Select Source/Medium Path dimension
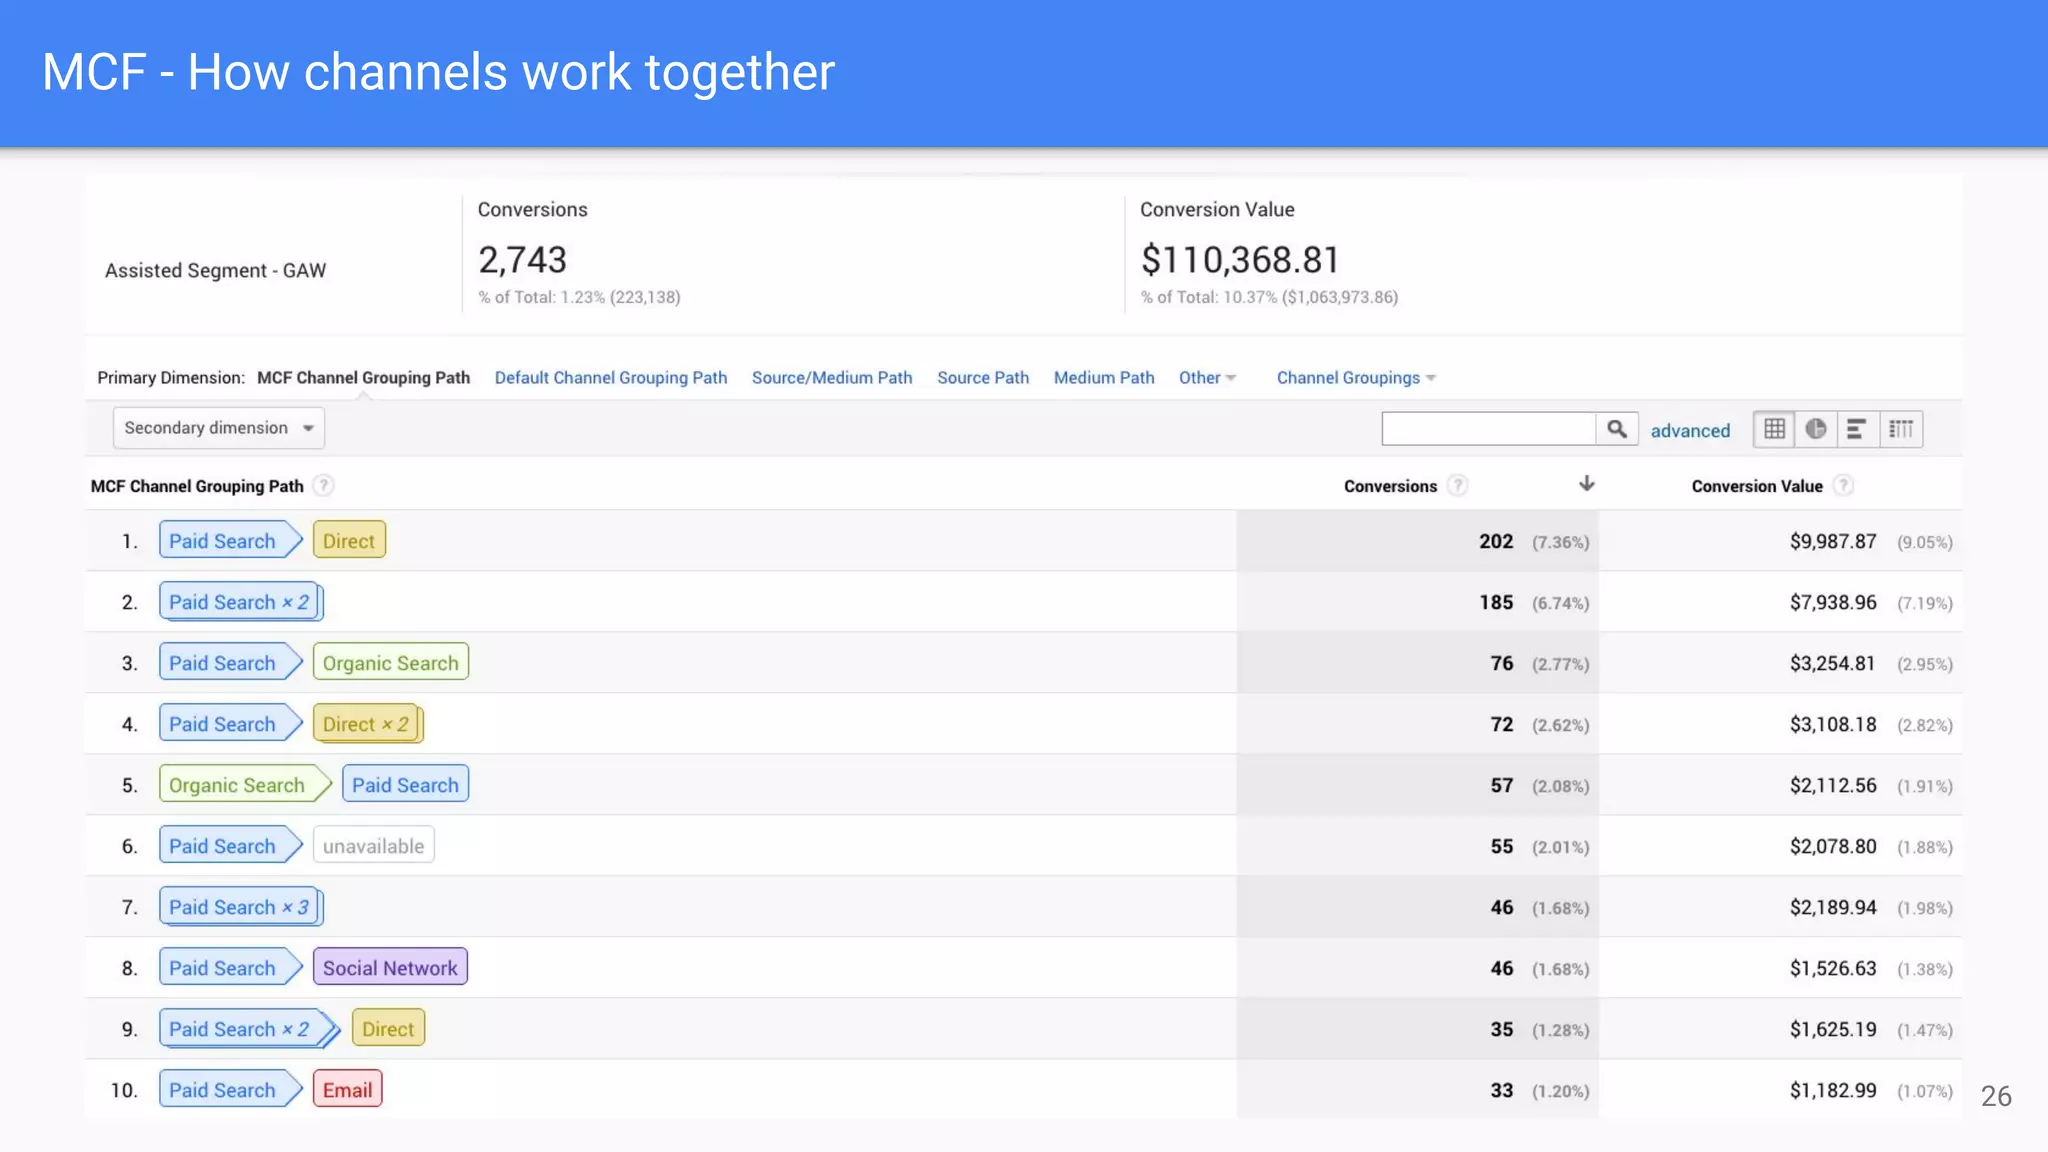 [x=831, y=378]
